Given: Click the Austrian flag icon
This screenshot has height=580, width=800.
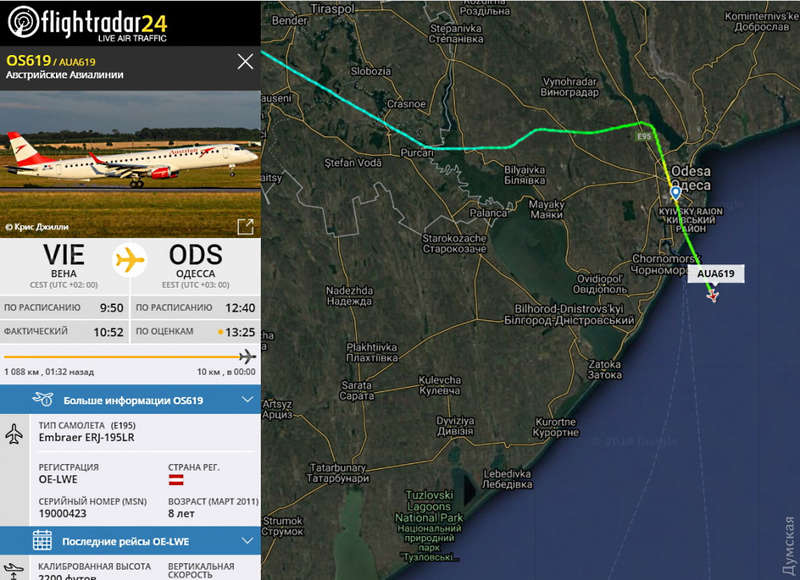Looking at the screenshot, I should click(x=176, y=480).
